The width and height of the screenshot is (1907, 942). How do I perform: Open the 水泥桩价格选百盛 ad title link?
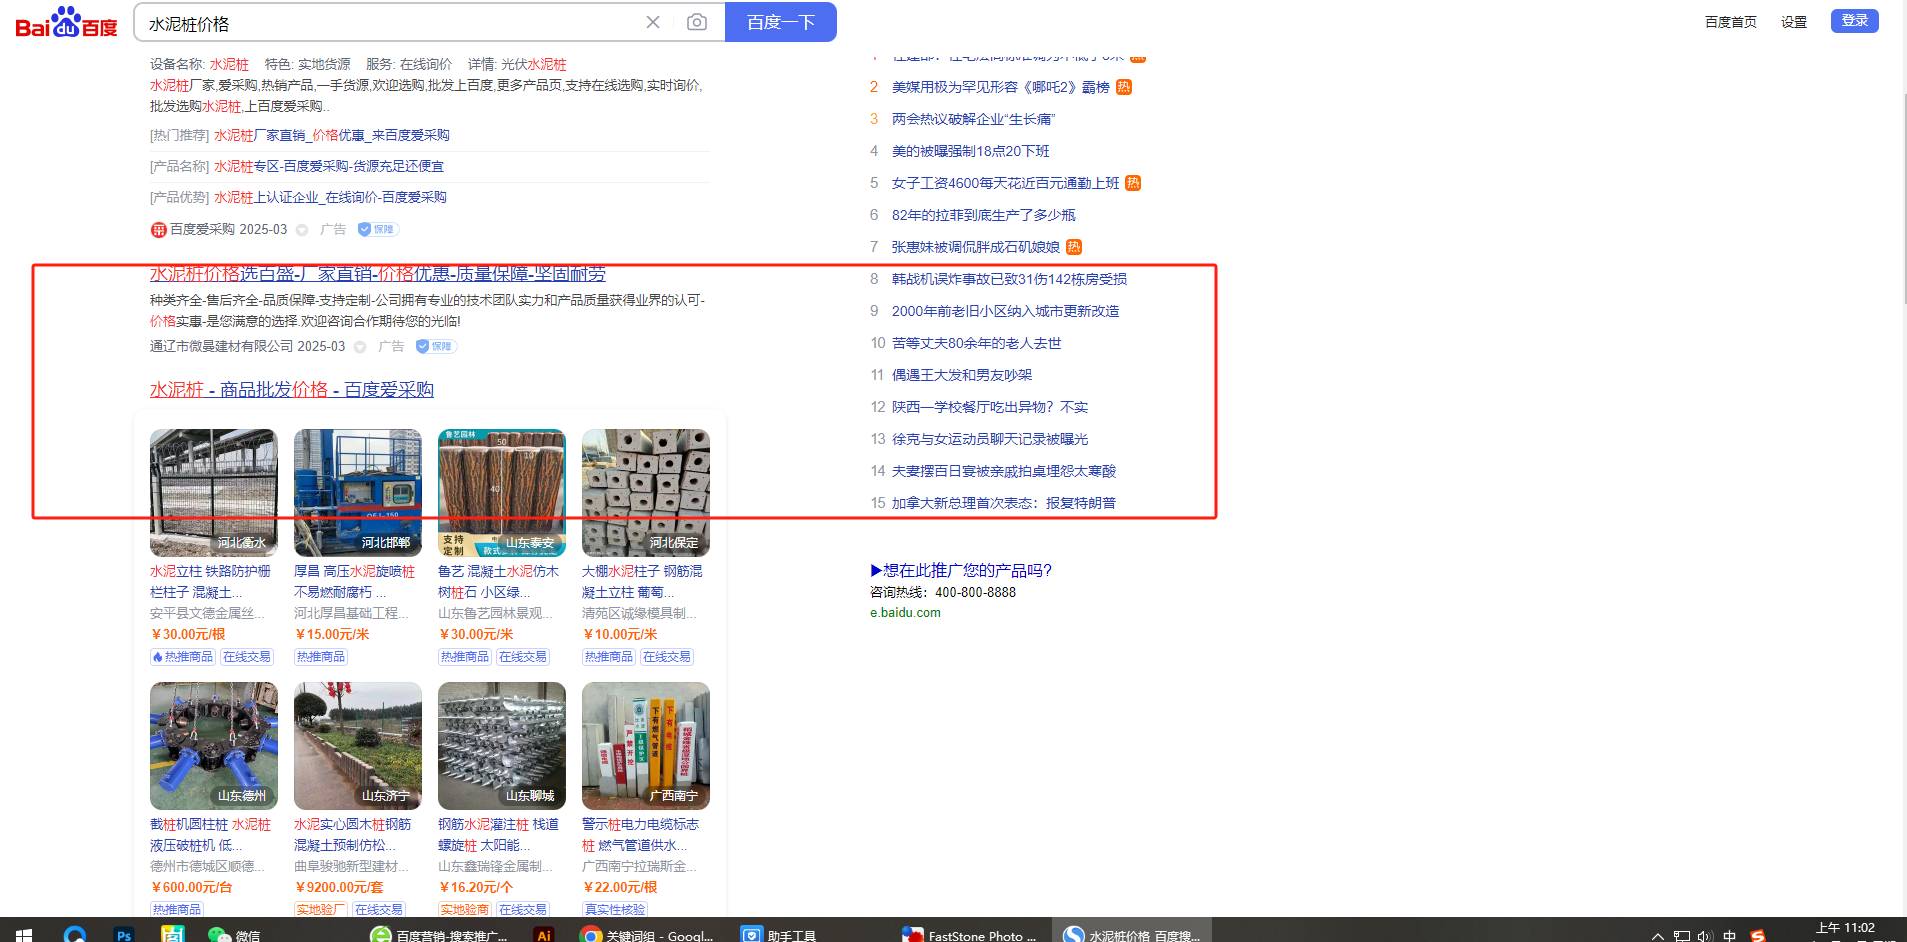tap(378, 274)
